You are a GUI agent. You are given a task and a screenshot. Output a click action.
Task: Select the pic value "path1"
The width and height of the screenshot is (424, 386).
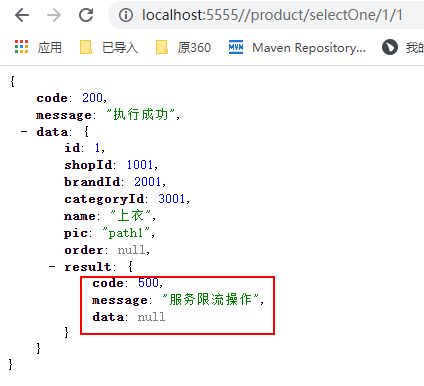[x=126, y=232]
